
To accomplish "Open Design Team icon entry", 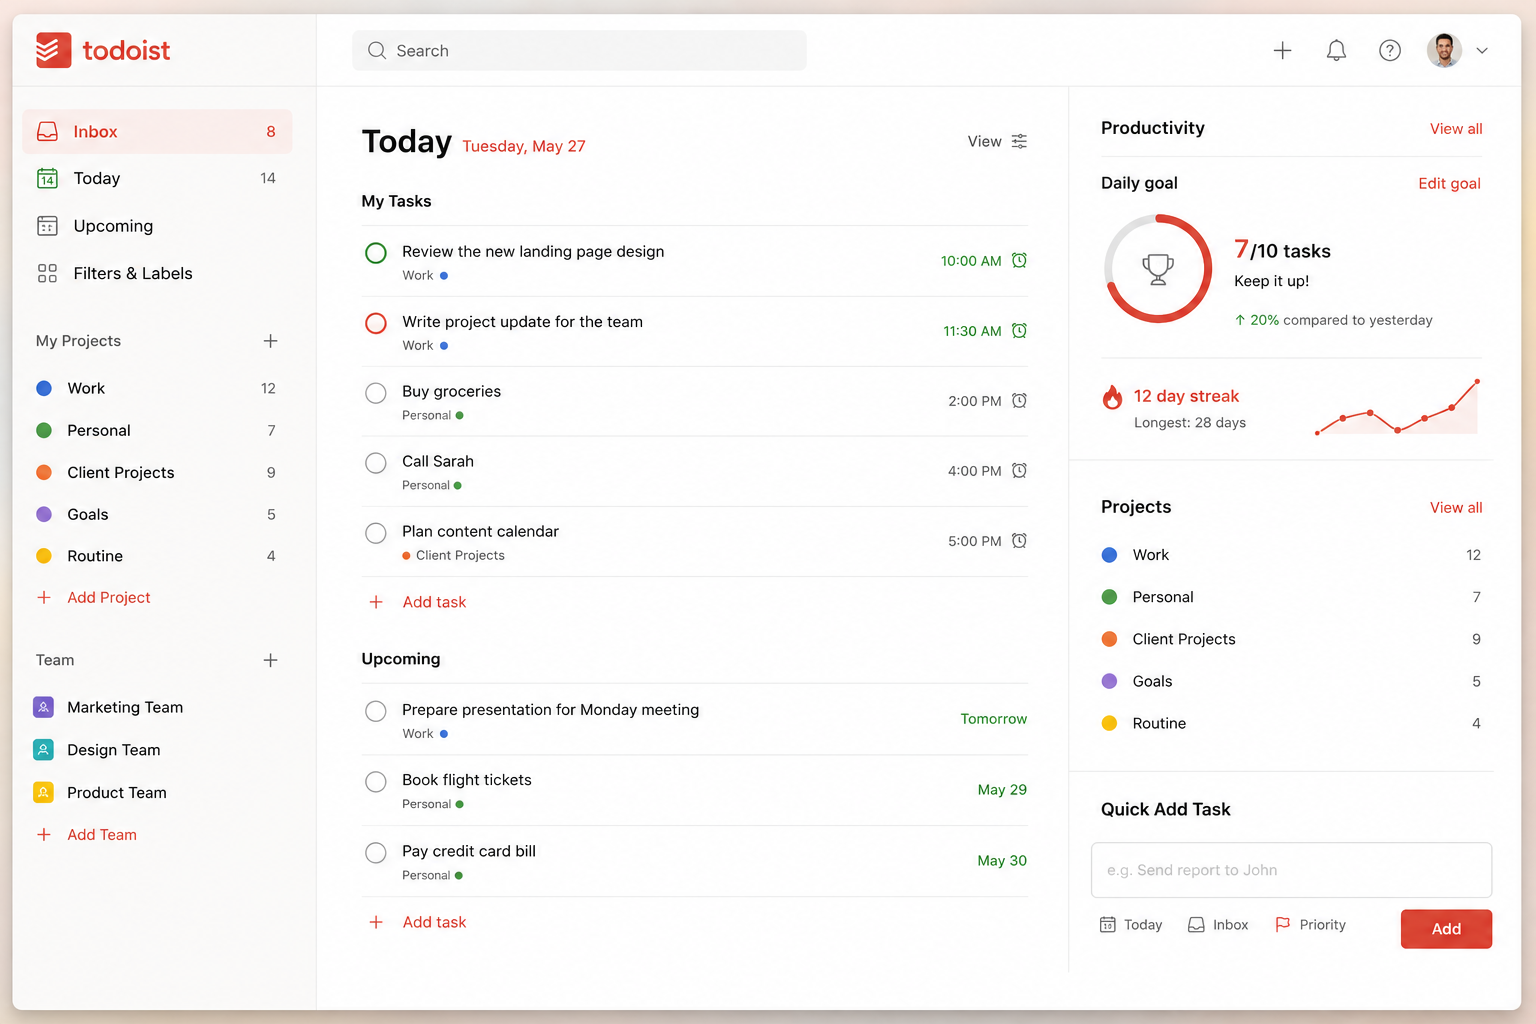I will (43, 750).
